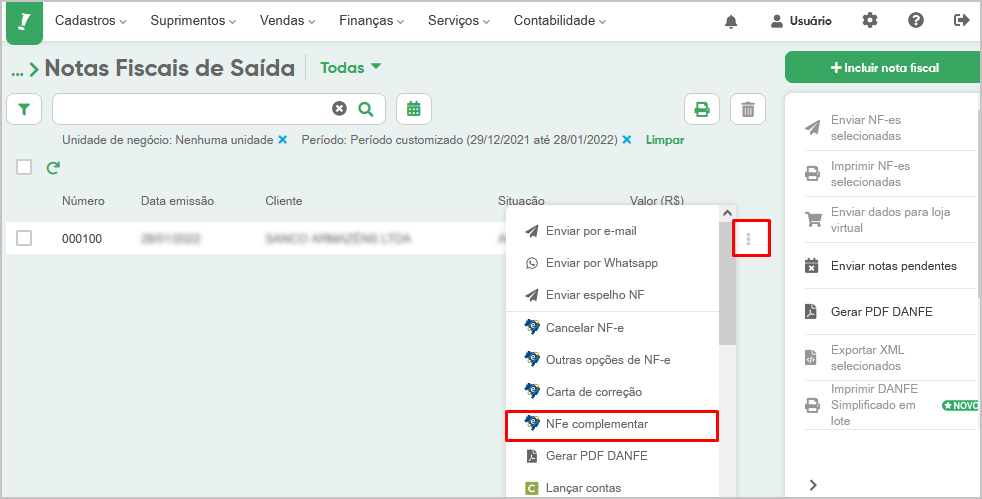Open the Usuário account menu
This screenshot has width=982, height=499.
tap(801, 21)
